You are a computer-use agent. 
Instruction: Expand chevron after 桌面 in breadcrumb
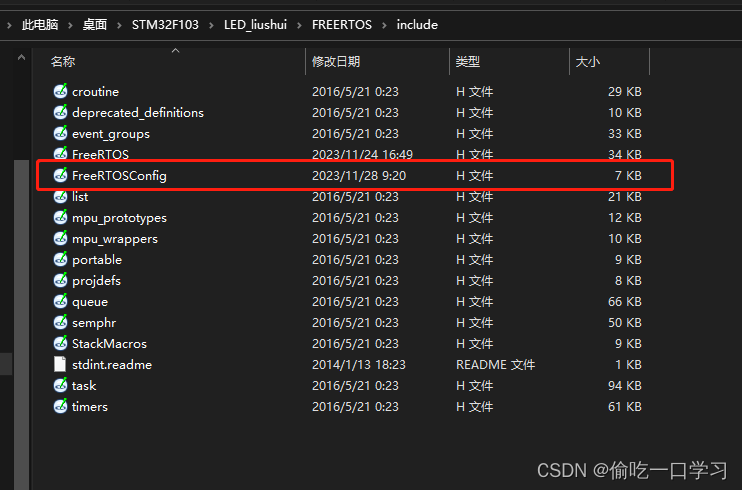coord(119,25)
